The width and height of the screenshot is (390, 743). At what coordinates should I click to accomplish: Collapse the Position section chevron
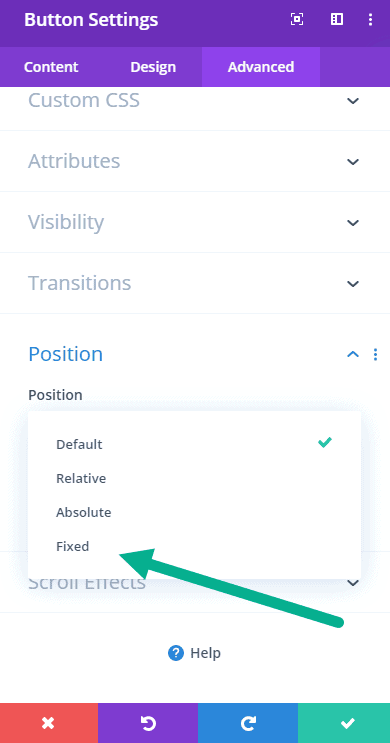coord(353,354)
